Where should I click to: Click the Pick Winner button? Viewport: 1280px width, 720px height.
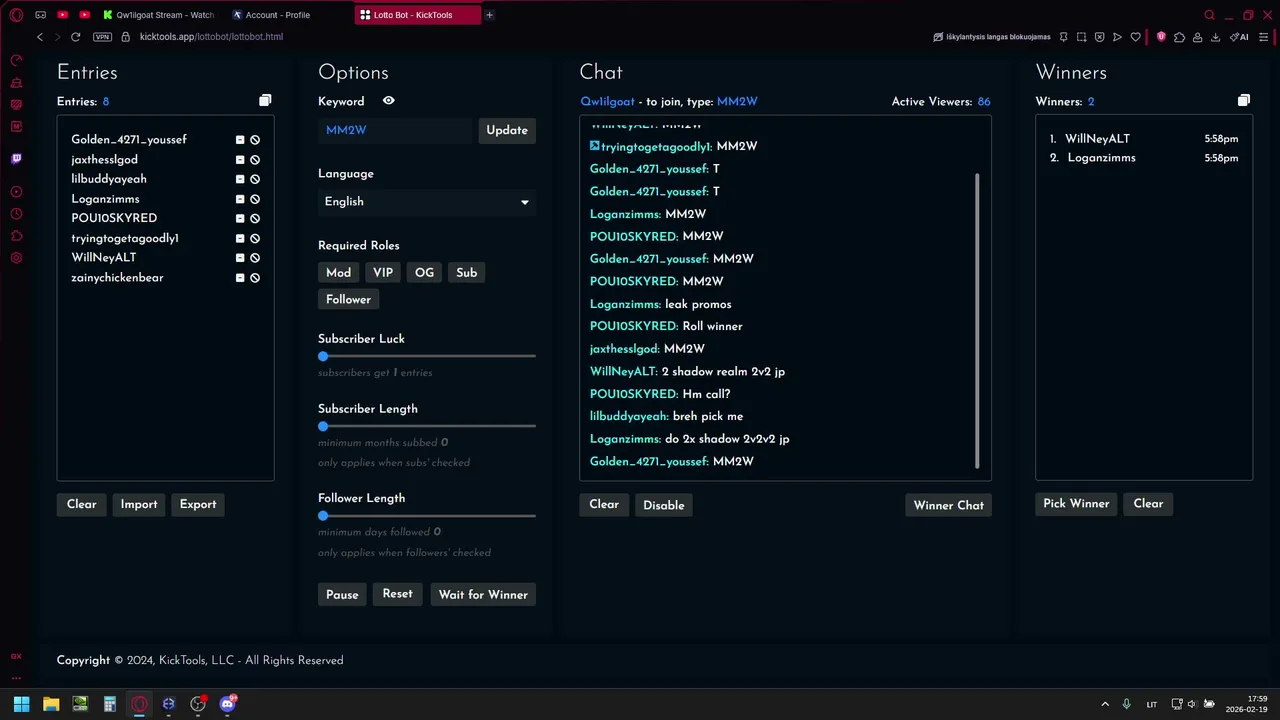pos(1076,504)
